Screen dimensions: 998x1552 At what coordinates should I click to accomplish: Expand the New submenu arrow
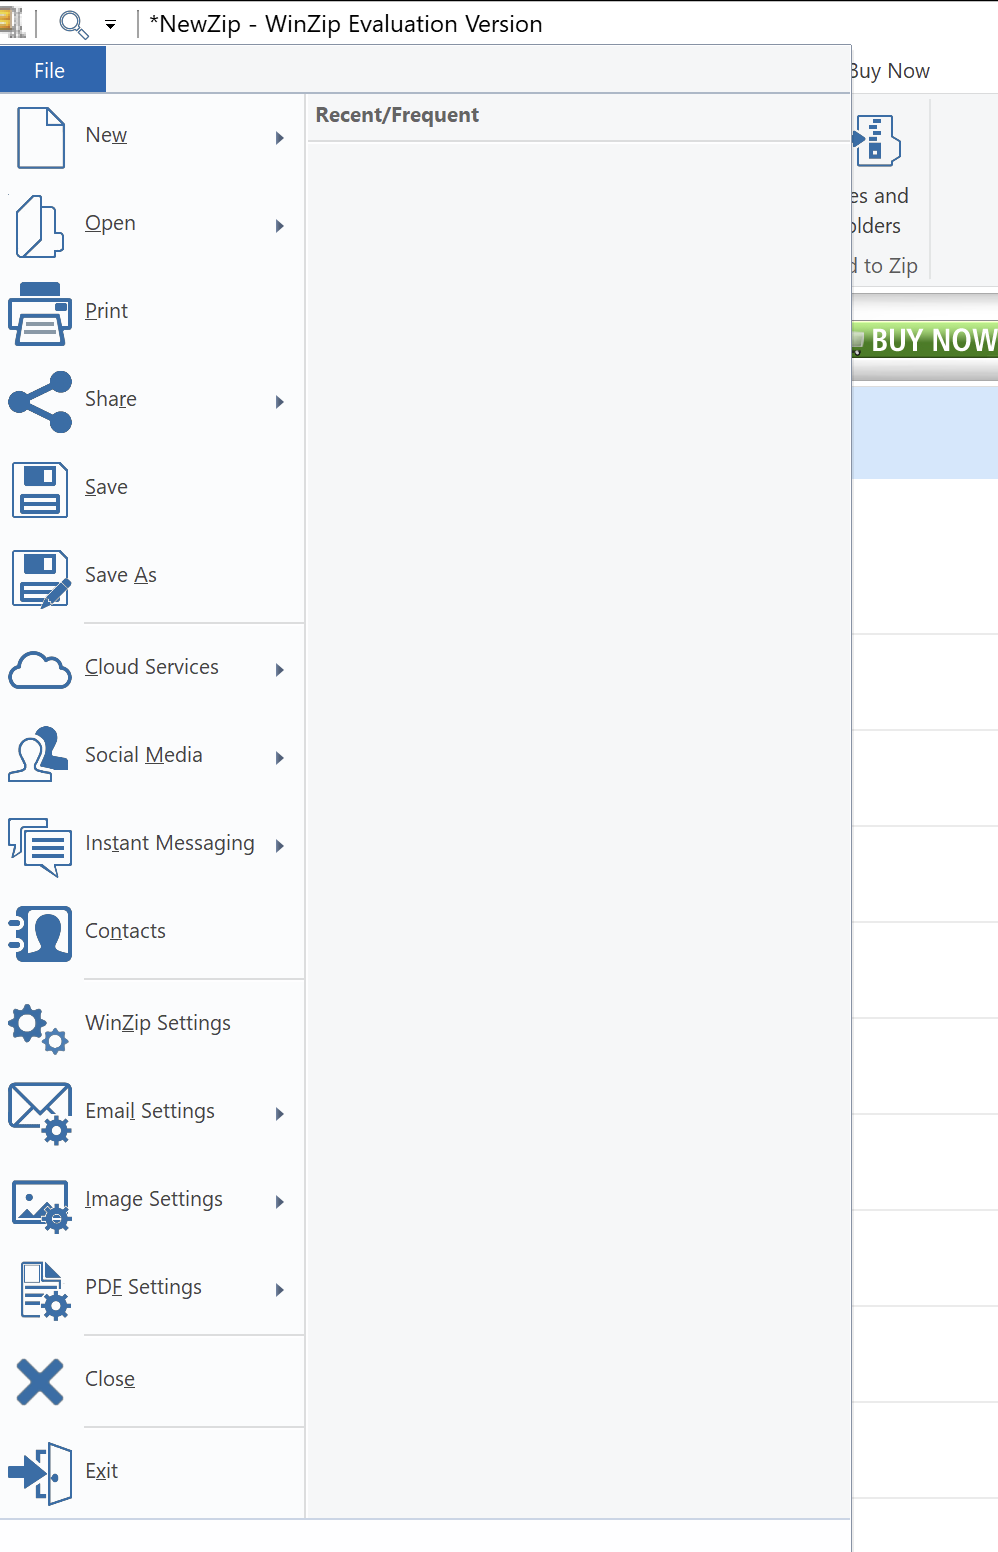tap(280, 138)
